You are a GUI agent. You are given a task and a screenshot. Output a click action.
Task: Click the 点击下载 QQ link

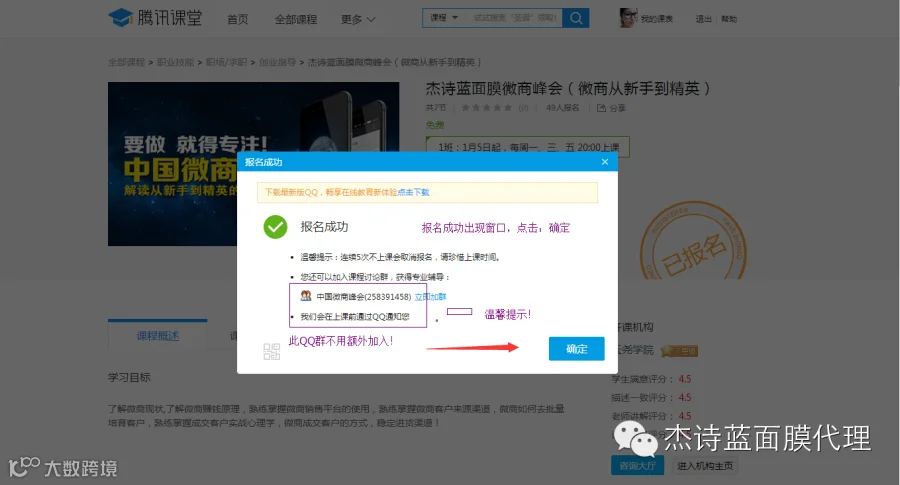413,192
